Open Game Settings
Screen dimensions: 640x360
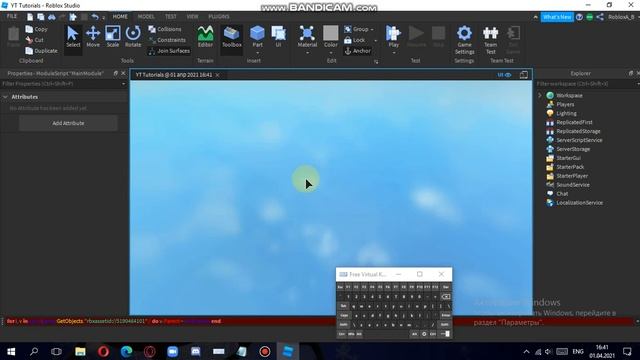tap(464, 40)
